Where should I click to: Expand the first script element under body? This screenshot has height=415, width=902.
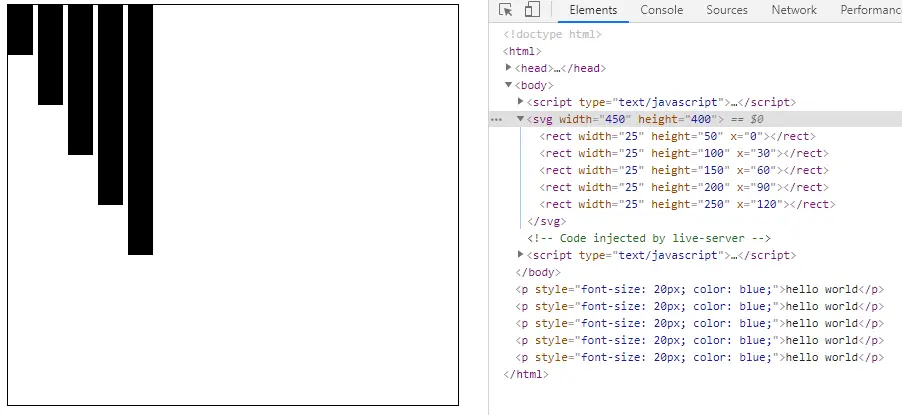pos(521,102)
